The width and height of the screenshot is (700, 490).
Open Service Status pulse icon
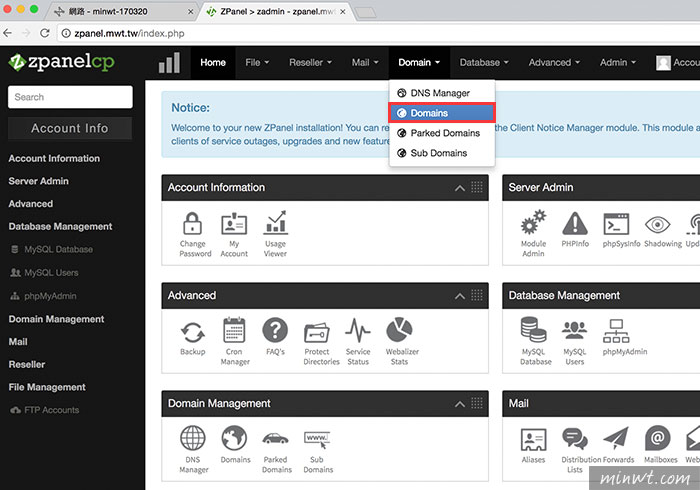click(x=358, y=331)
